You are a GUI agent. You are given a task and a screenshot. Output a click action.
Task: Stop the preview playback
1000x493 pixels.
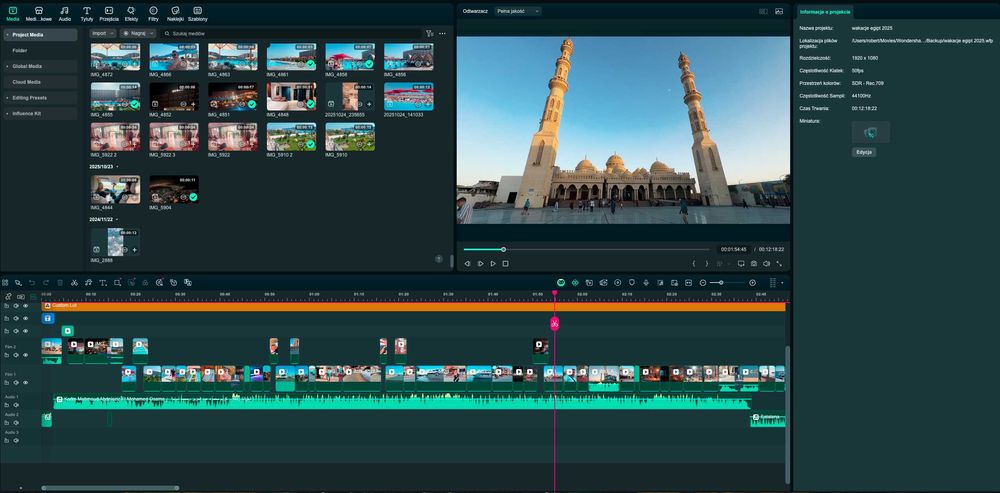tap(505, 263)
